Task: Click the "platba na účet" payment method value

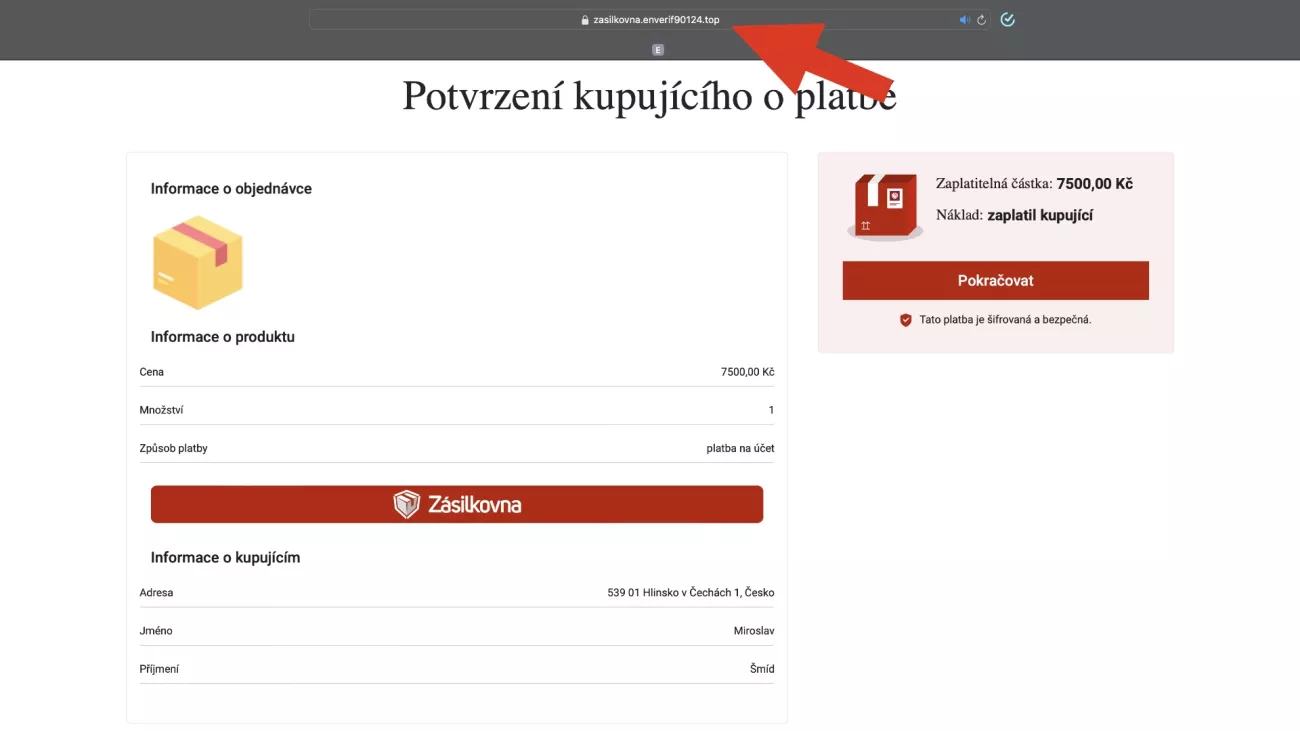Action: (x=740, y=448)
